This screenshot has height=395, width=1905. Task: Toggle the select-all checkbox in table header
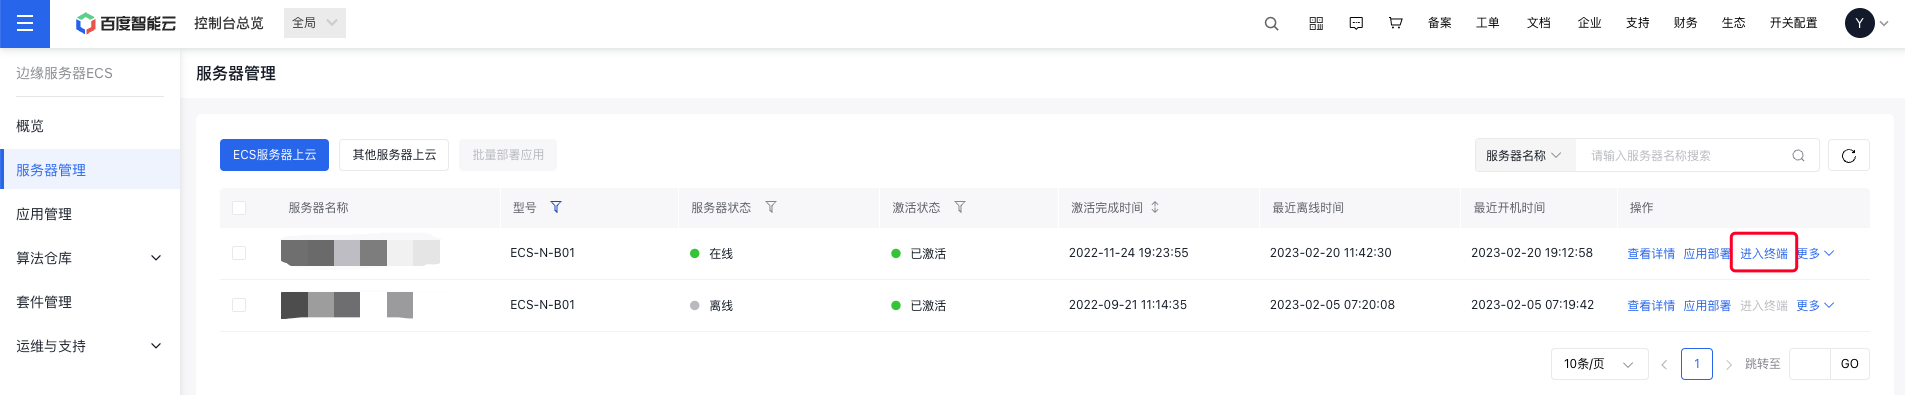pyautogui.click(x=239, y=208)
